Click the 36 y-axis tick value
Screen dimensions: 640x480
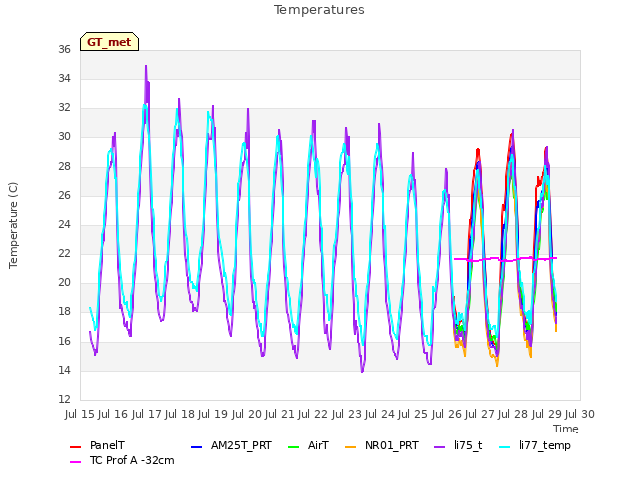64,49
